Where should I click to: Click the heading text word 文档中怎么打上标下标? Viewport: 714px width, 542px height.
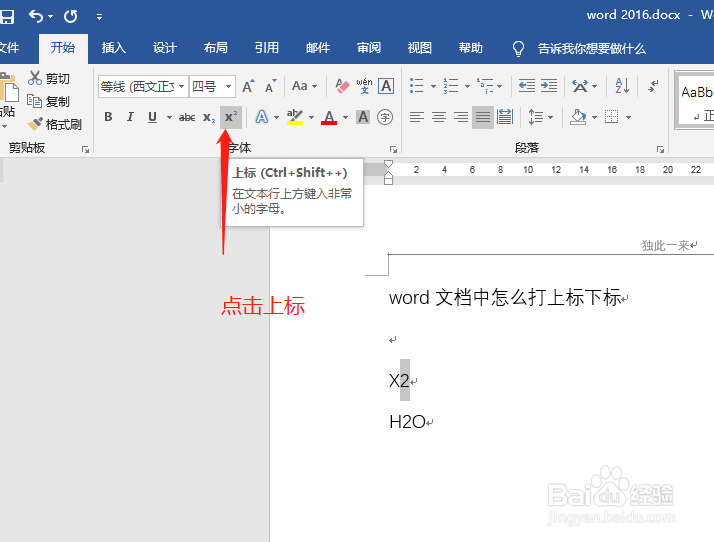coord(505,297)
